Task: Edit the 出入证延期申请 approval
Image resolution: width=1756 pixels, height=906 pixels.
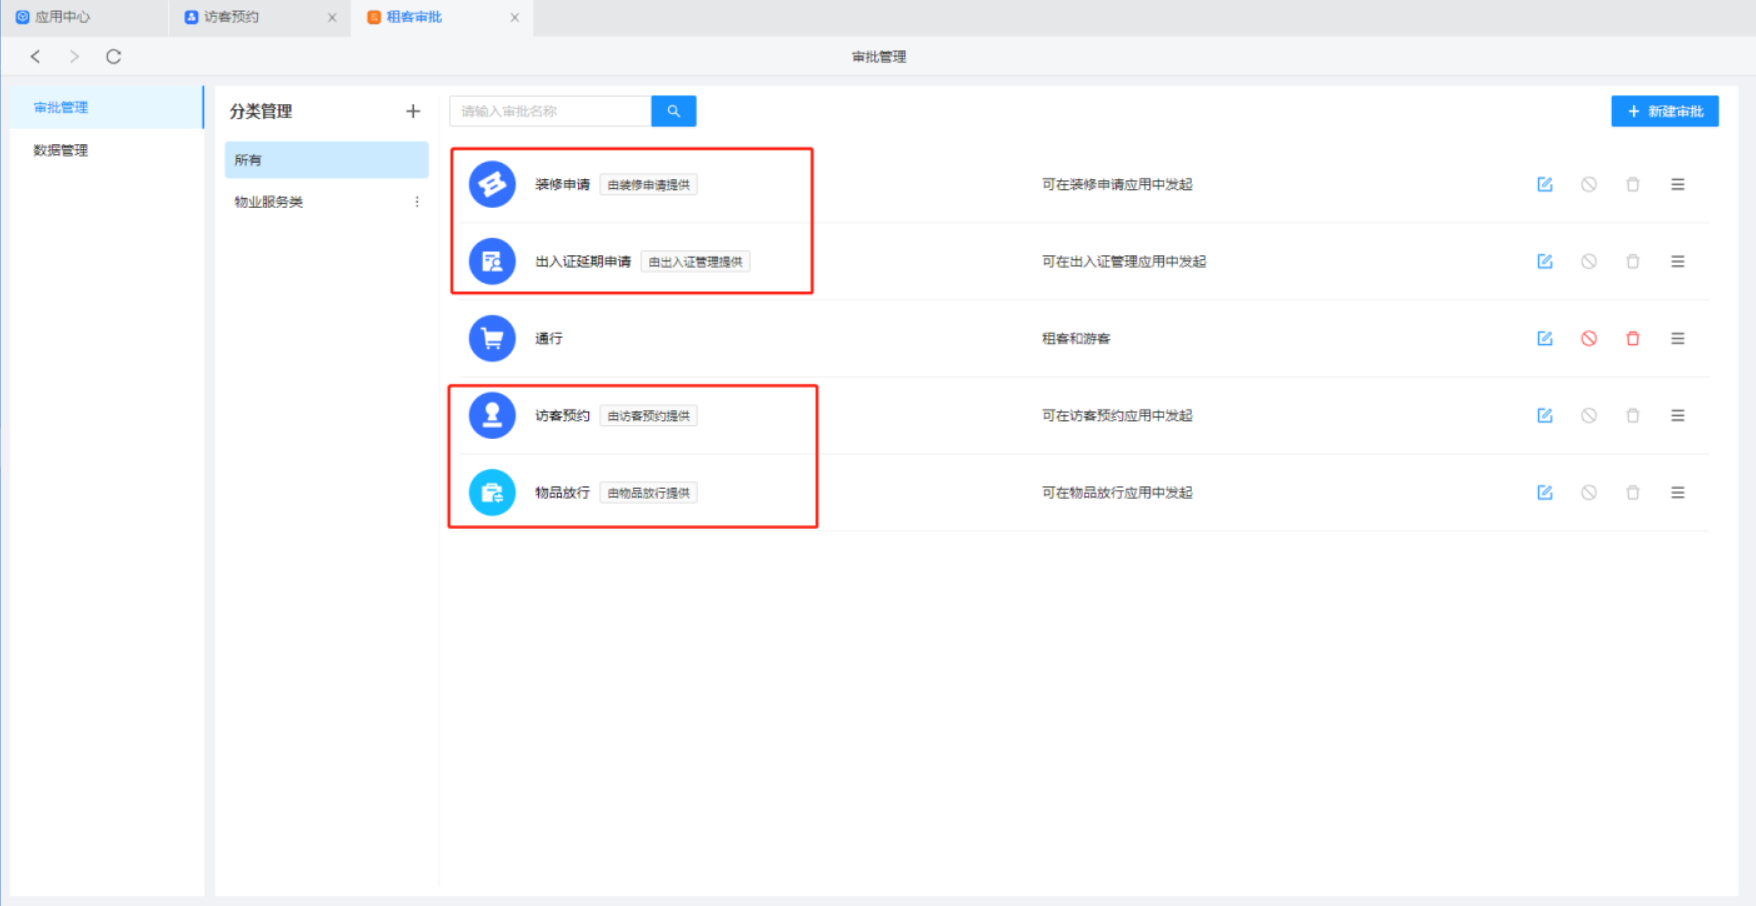Action: coord(1544,261)
